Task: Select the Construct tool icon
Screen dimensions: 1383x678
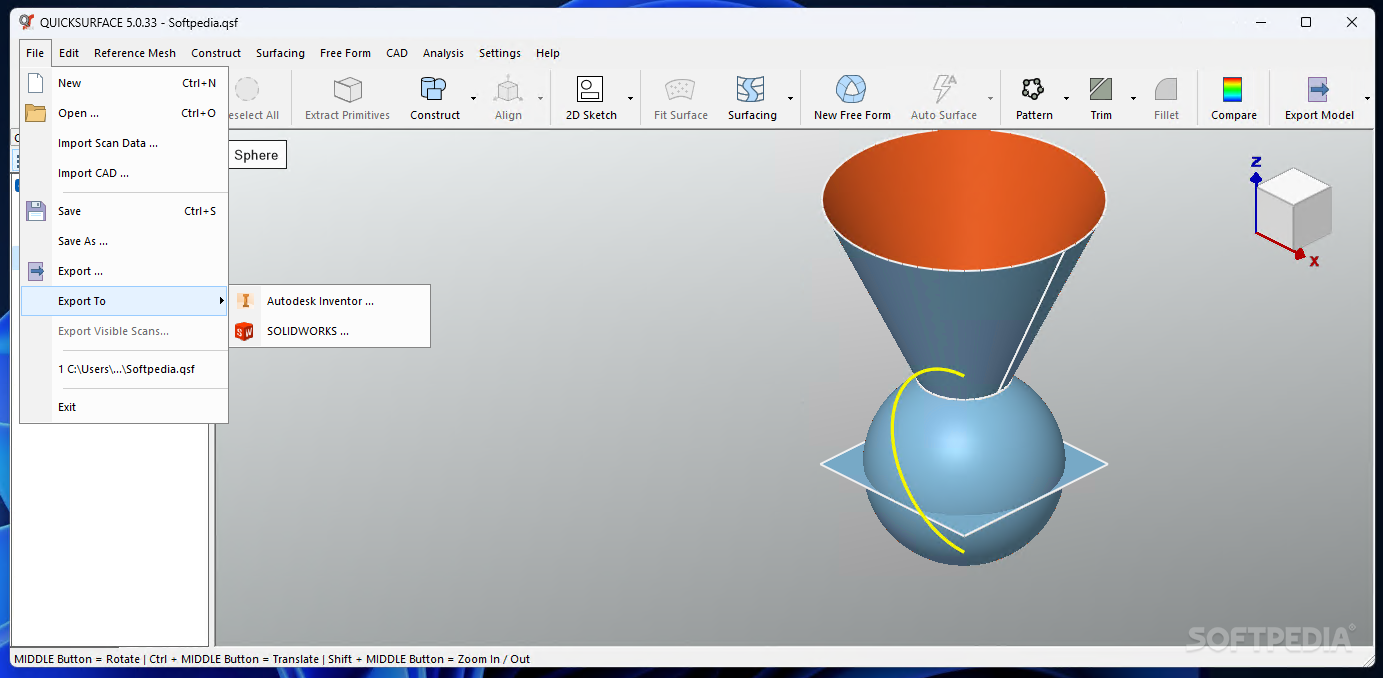Action: tap(434, 90)
